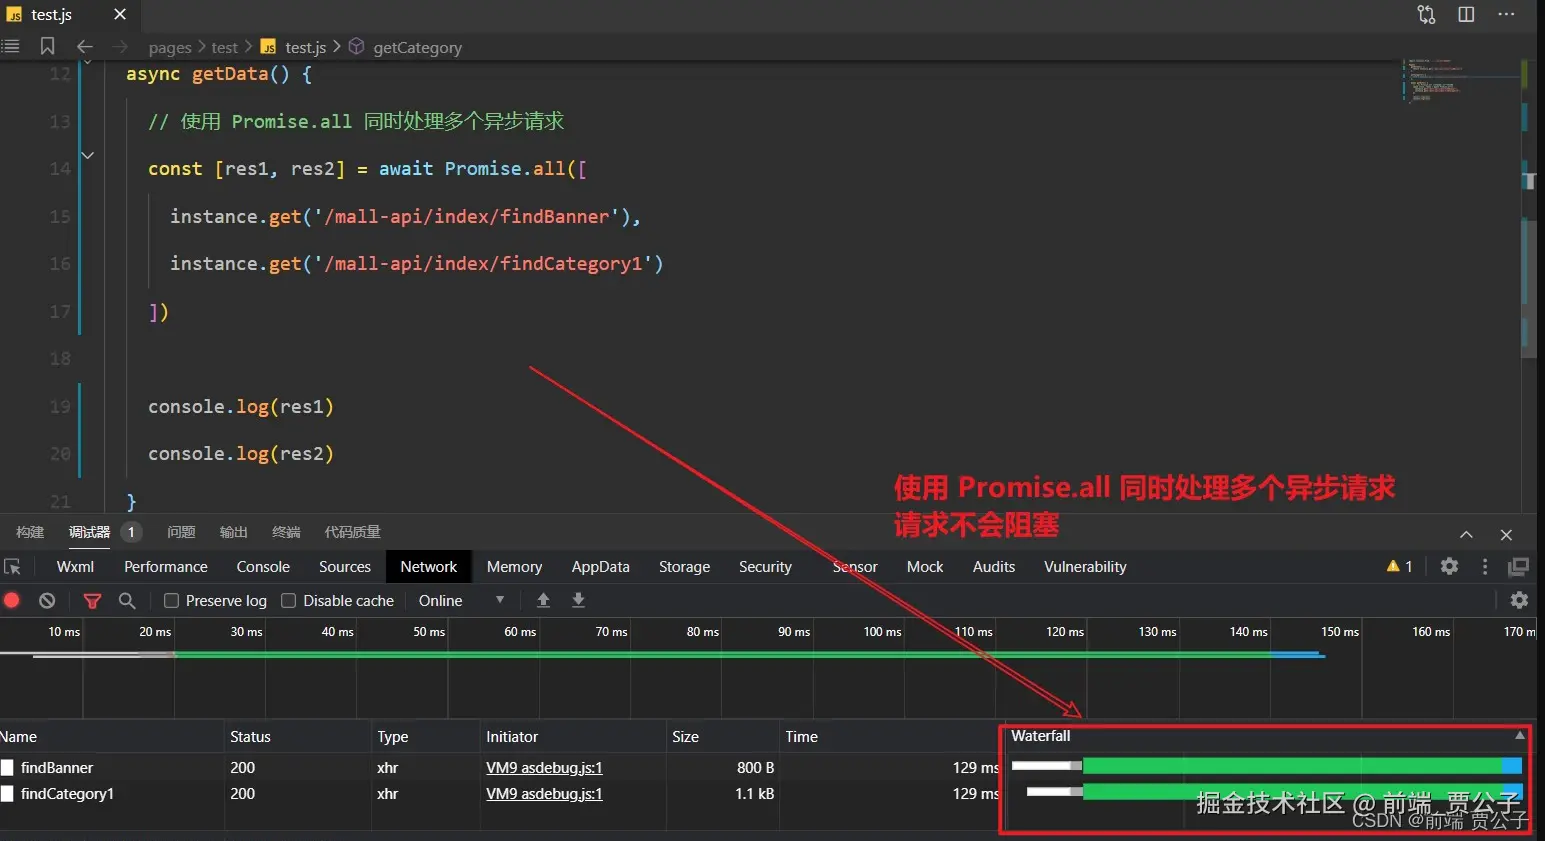Switch to the Performance tab
Screen dimensions: 1545x841
click(x=166, y=567)
